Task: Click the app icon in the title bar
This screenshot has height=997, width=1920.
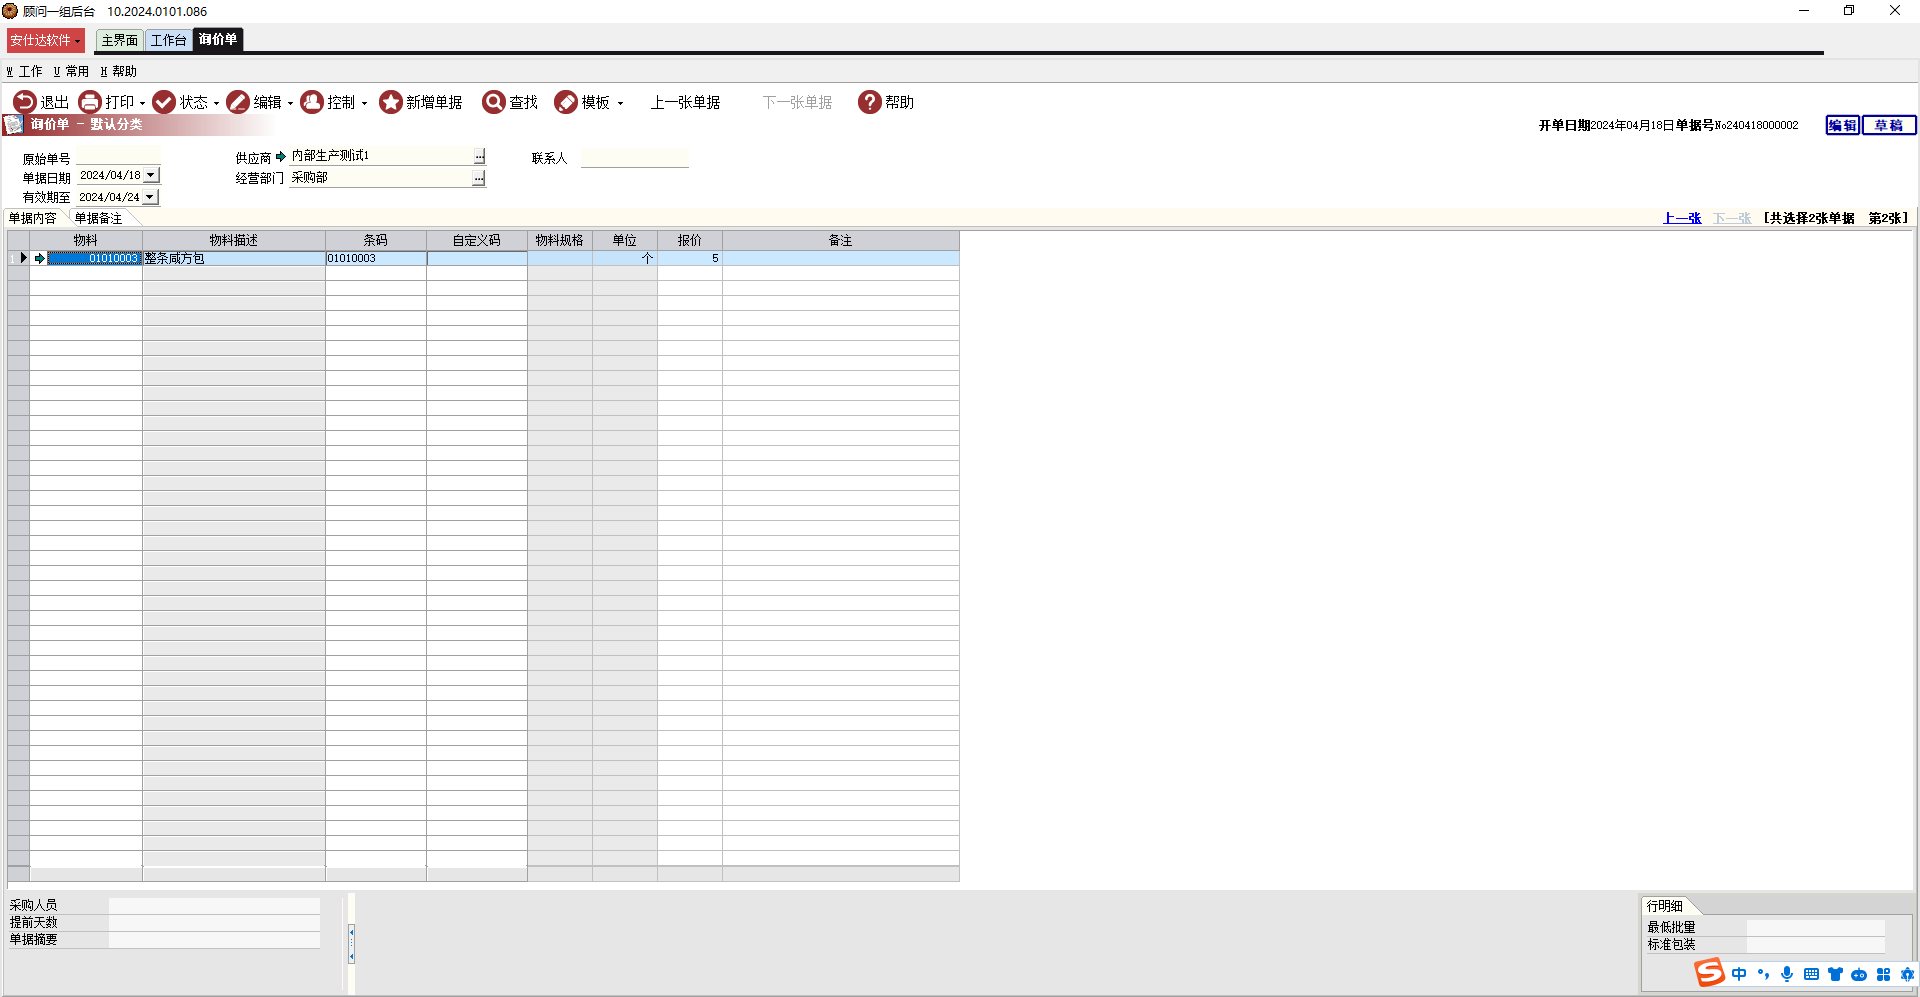Action: (x=10, y=11)
